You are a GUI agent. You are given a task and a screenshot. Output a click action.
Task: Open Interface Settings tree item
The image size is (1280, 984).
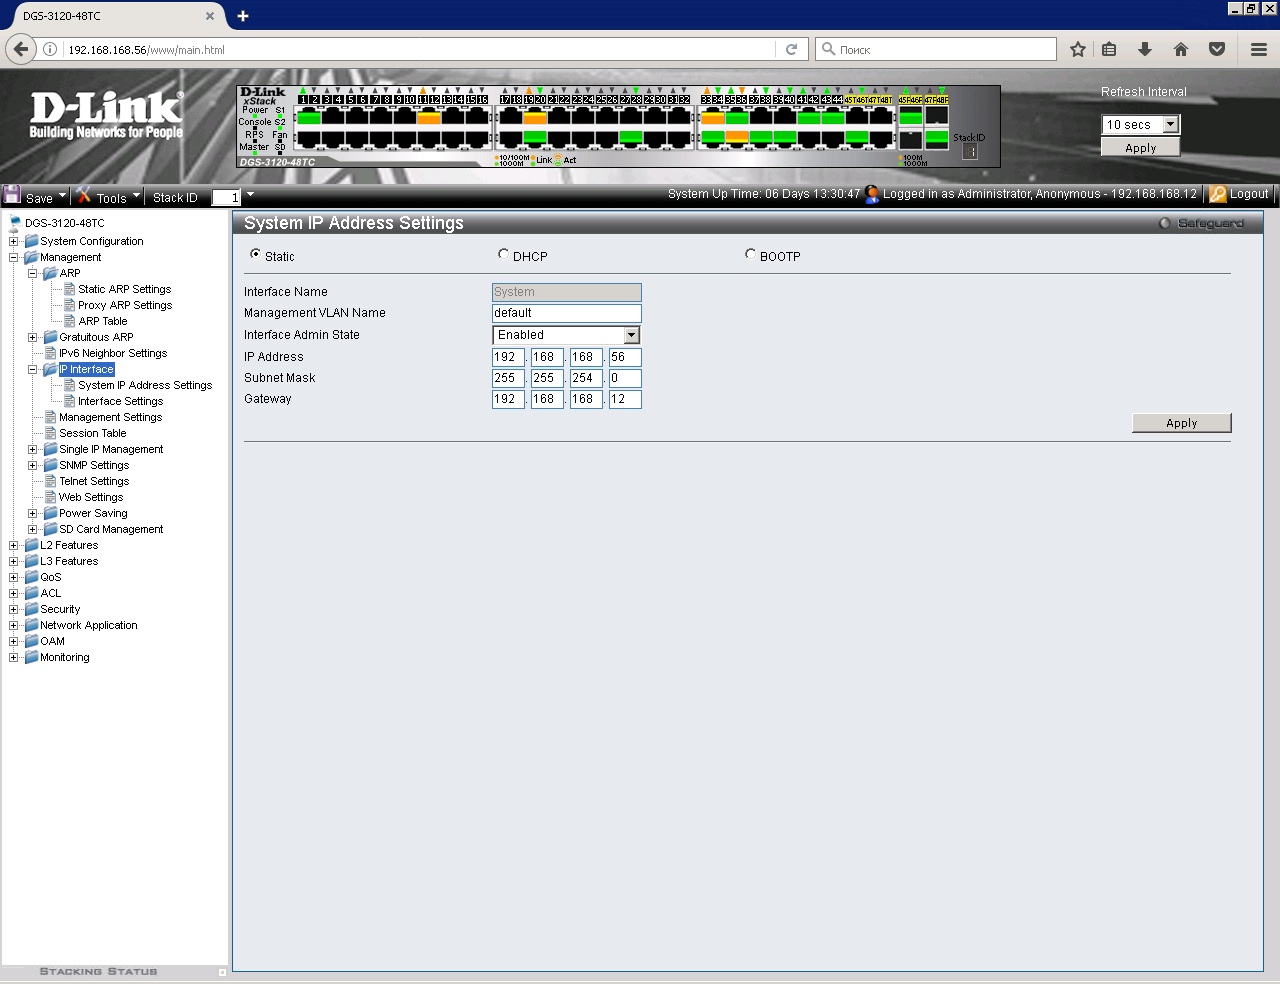click(120, 401)
